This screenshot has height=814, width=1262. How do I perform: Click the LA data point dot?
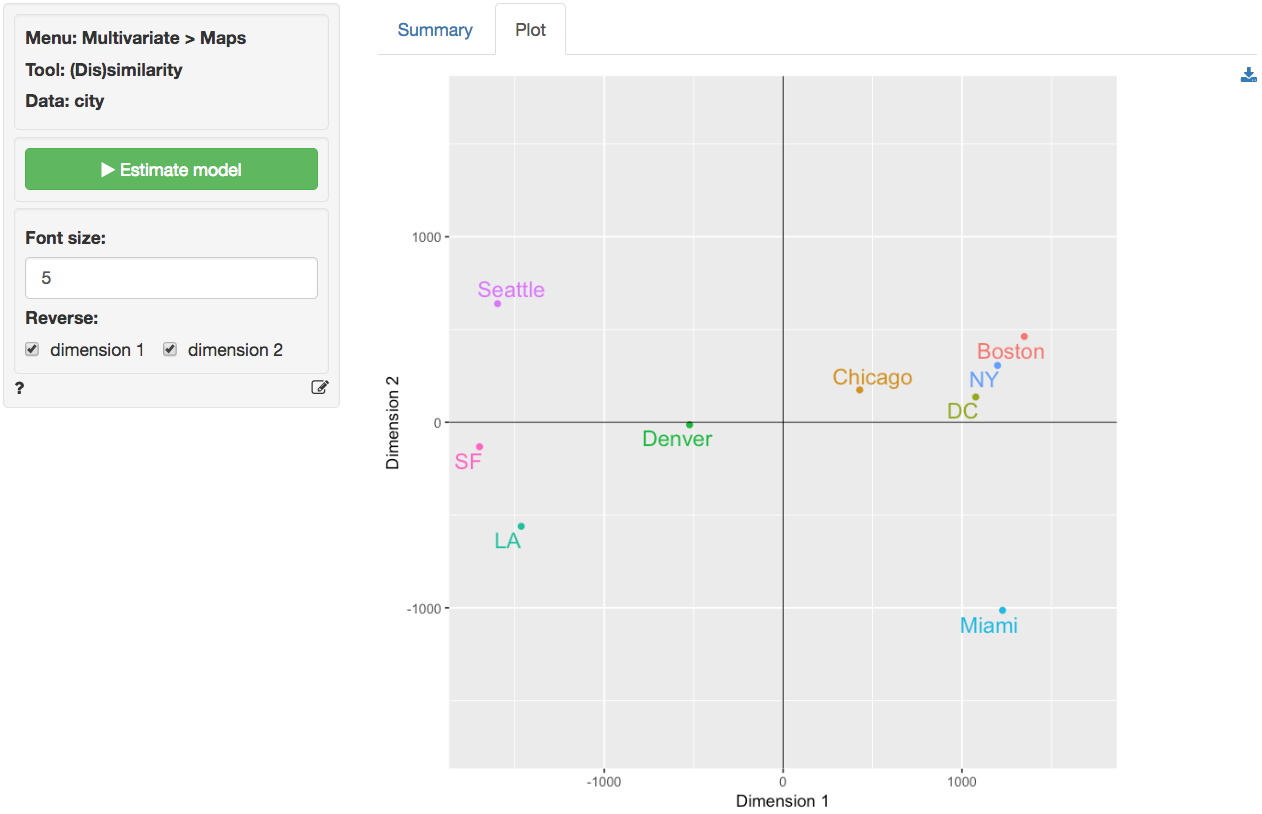521,527
